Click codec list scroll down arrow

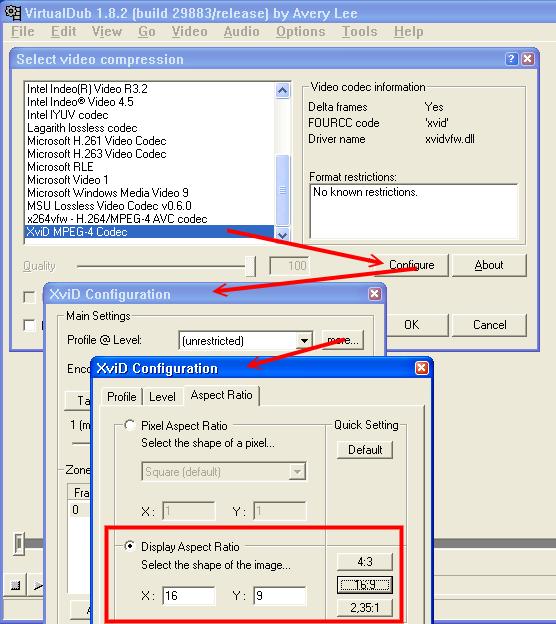[282, 235]
